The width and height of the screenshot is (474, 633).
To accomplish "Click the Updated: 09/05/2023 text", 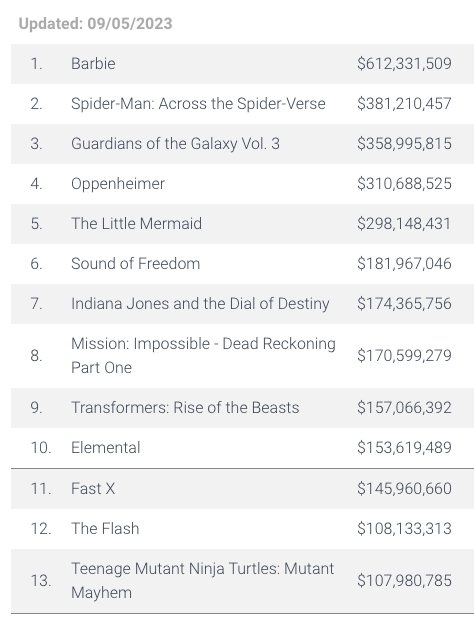I will (x=95, y=24).
